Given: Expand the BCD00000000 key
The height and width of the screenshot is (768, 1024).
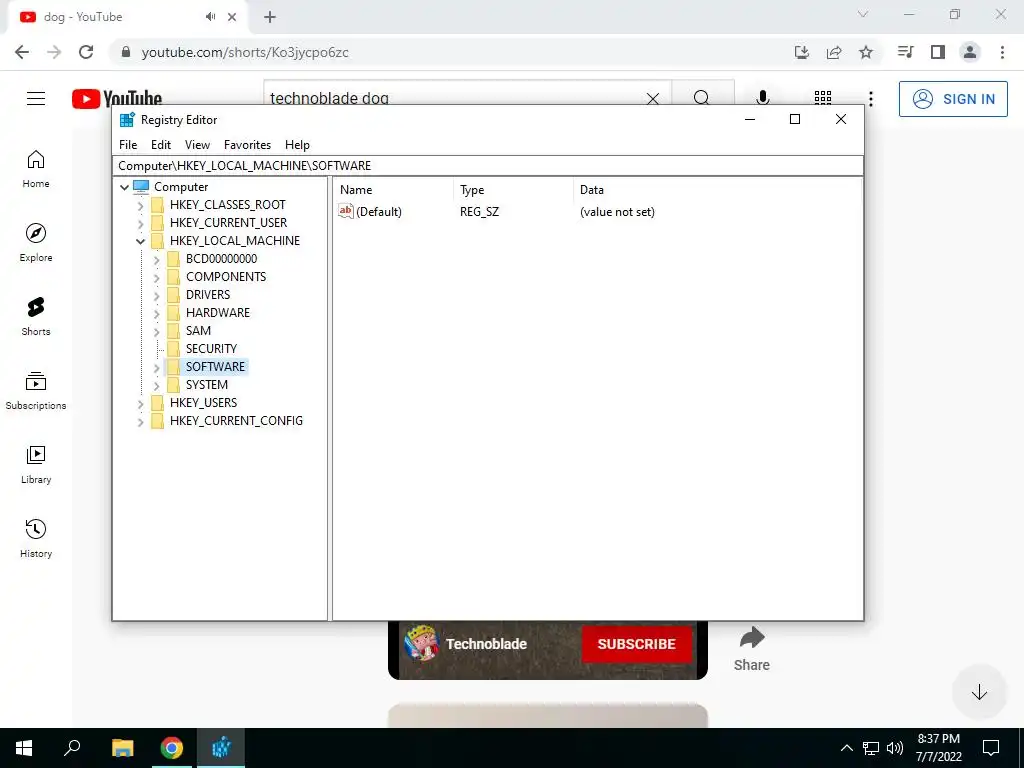Looking at the screenshot, I should click(156, 259).
